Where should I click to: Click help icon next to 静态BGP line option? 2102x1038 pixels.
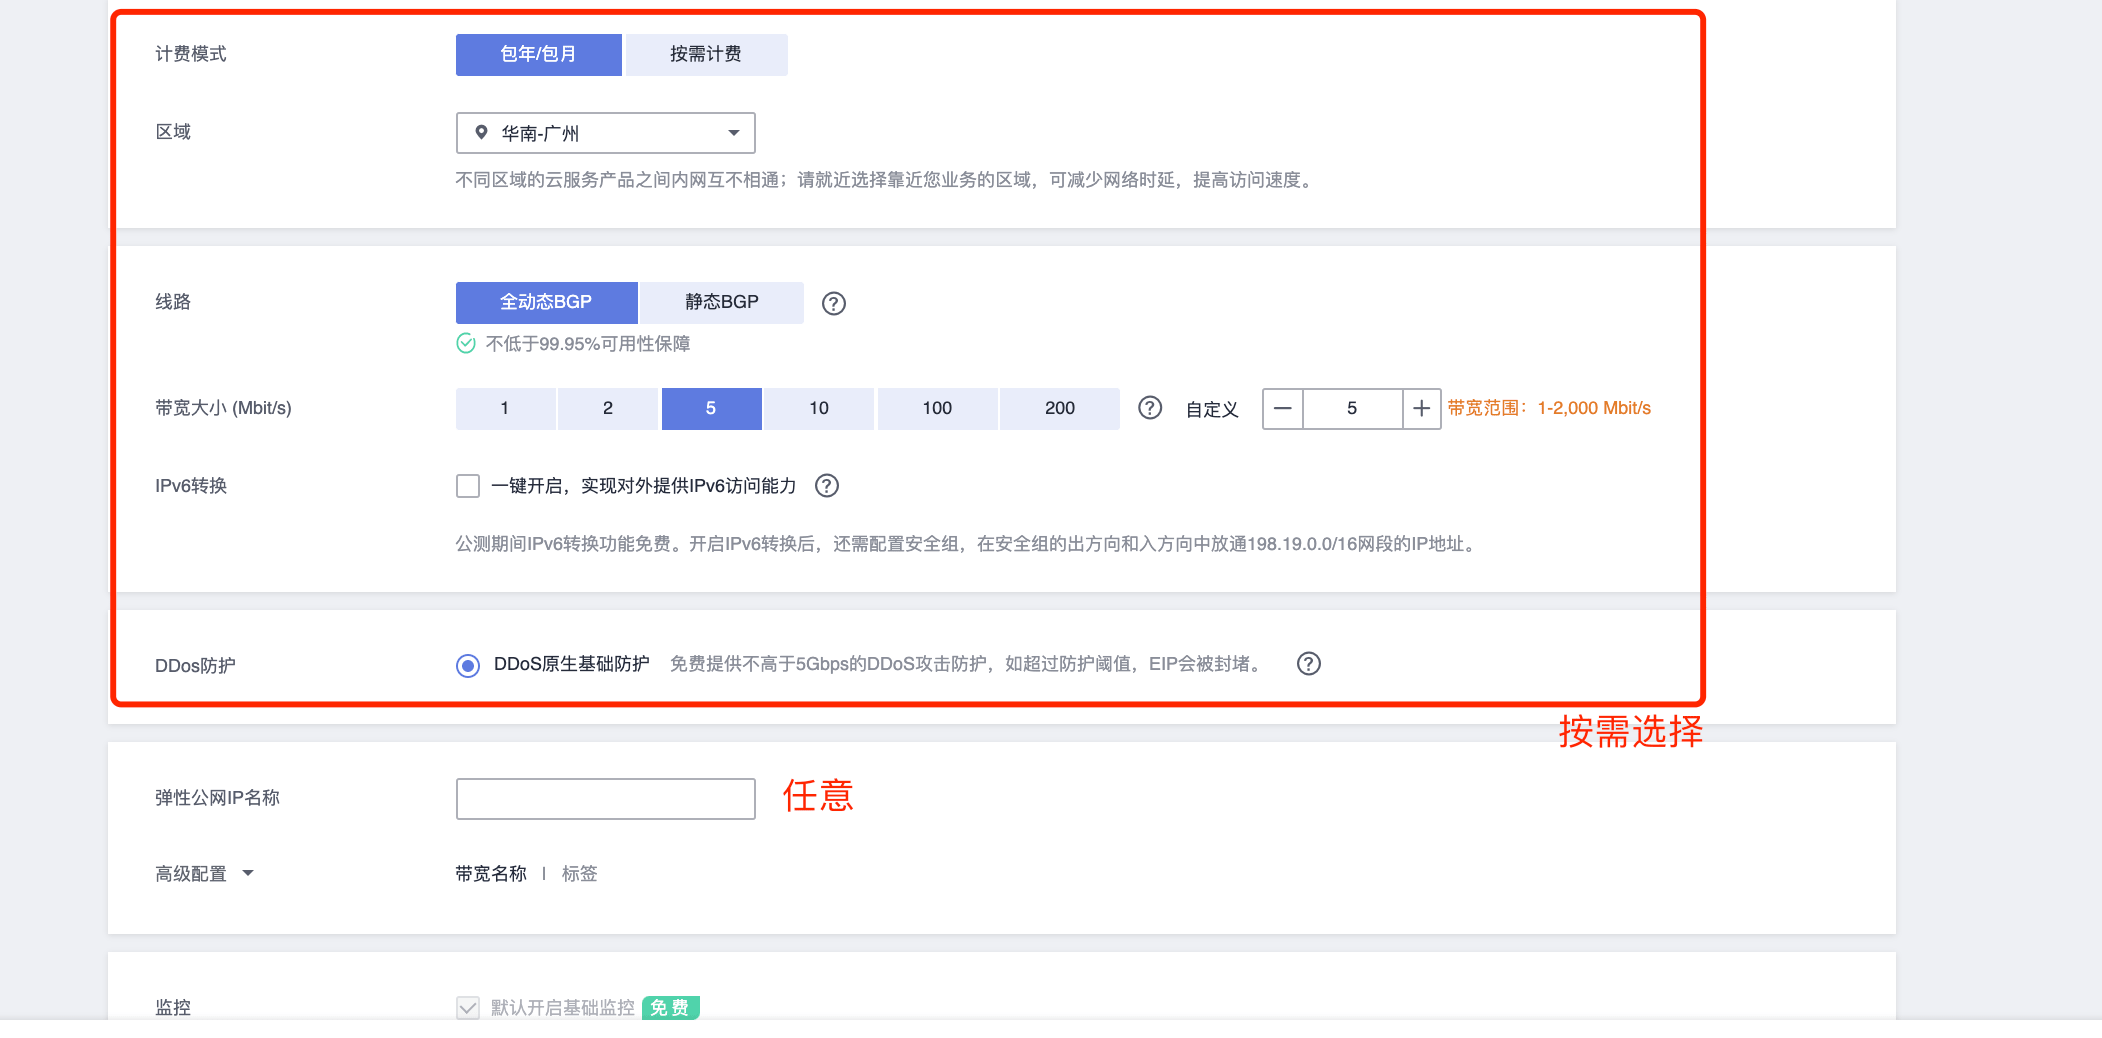(x=833, y=303)
